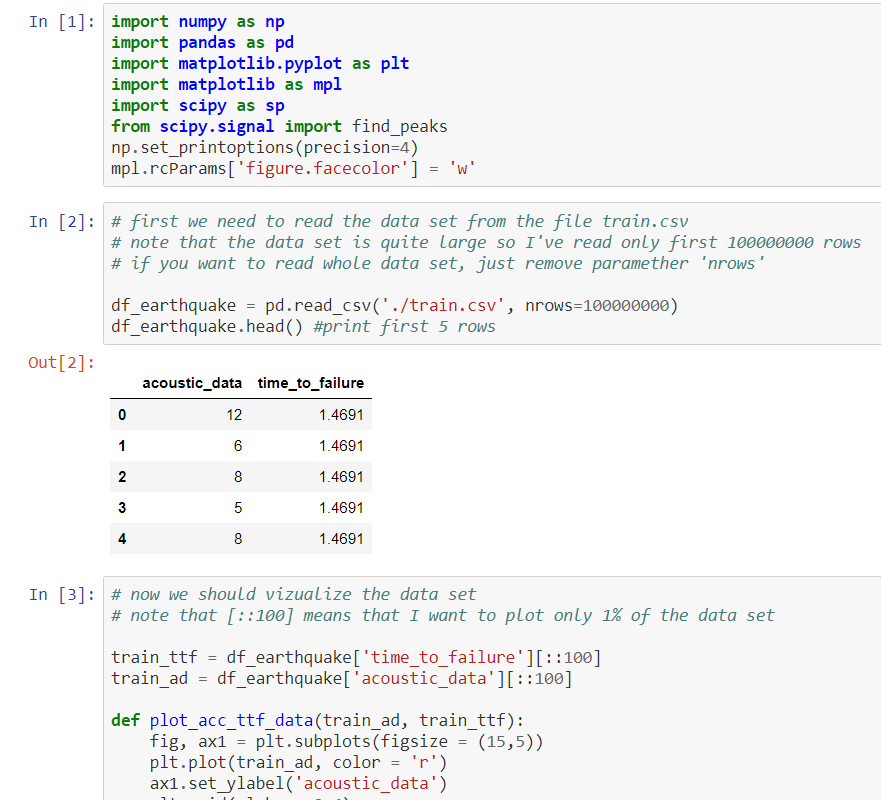Click acoustic_data value 12 in table
Screen dimensions: 881x800
coord(234,414)
